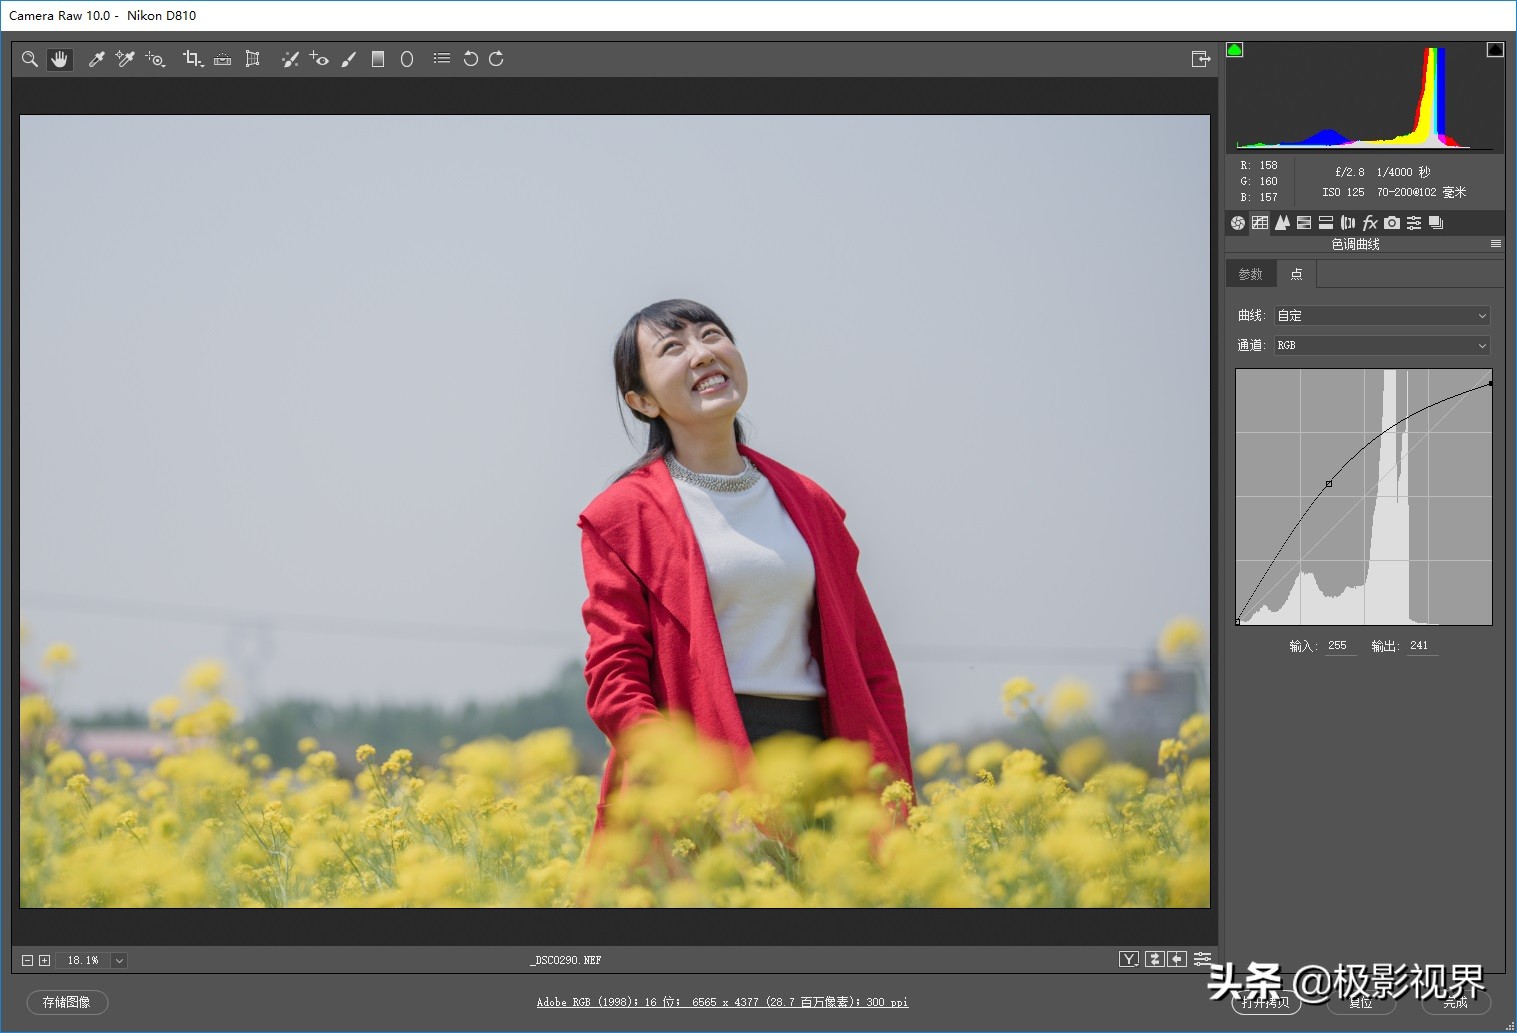
Task: Open the Split Toning panel icon
Action: pyautogui.click(x=1326, y=223)
